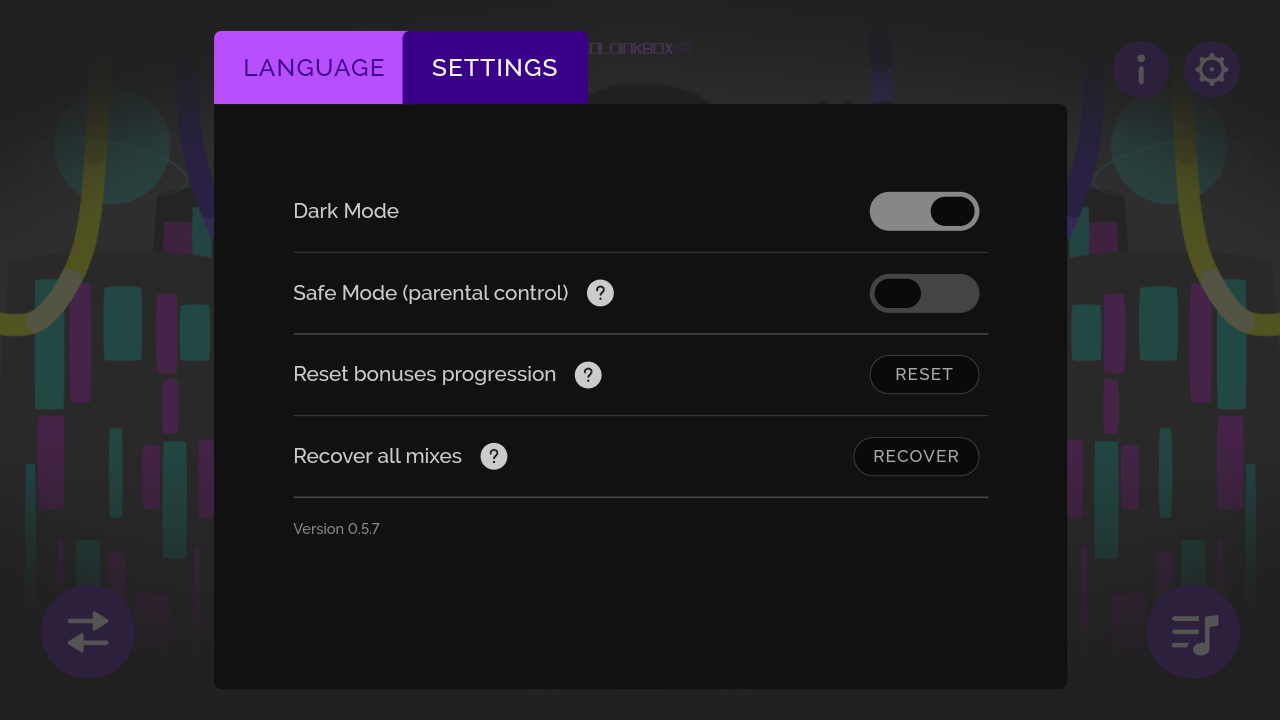
Task: Tap the swap arrows icon bottom left
Action: [x=88, y=632]
